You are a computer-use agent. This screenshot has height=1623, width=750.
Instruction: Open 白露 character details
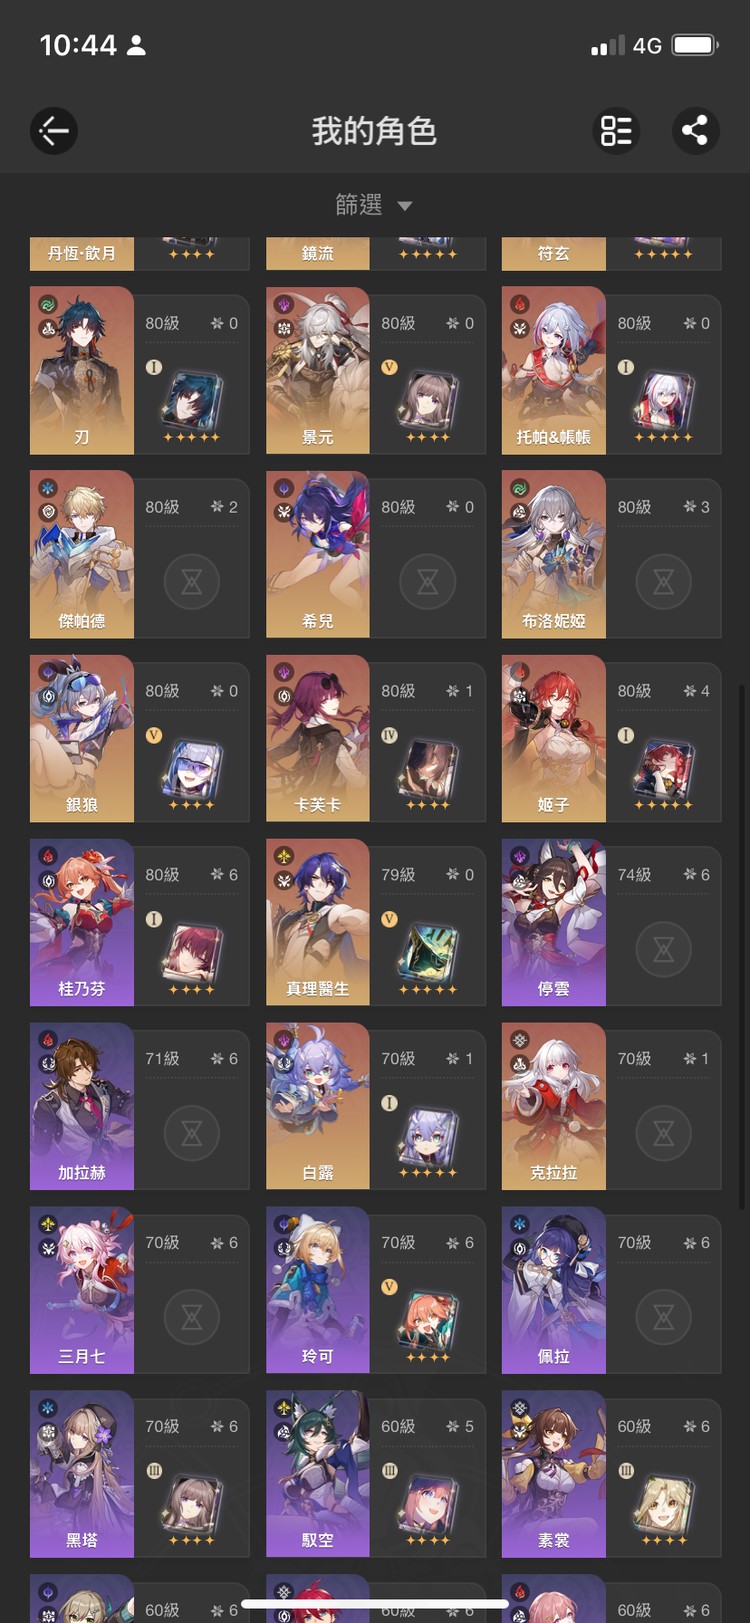[x=376, y=1107]
